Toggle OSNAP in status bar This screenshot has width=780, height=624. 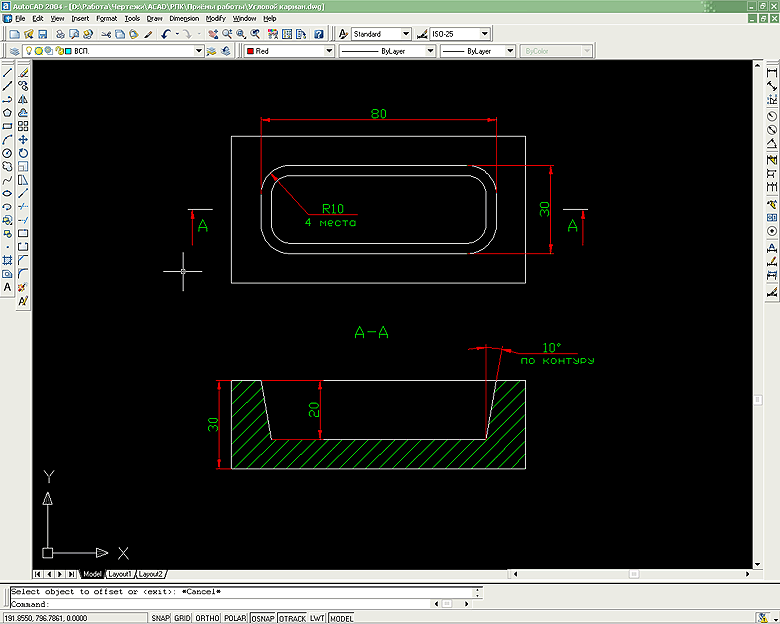pos(263,618)
